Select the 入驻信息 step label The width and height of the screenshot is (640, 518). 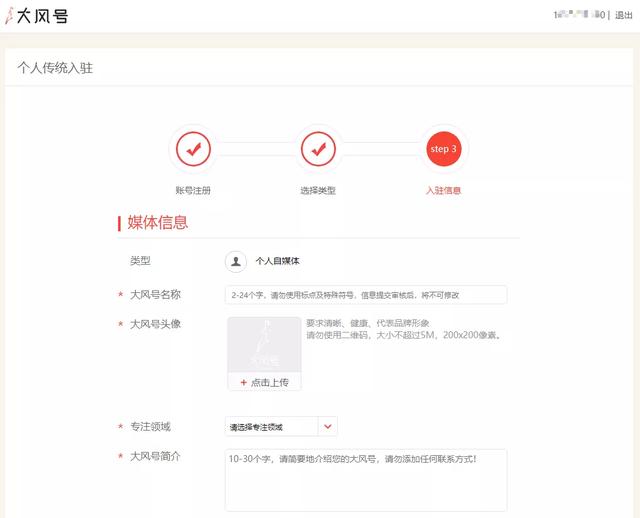(443, 190)
